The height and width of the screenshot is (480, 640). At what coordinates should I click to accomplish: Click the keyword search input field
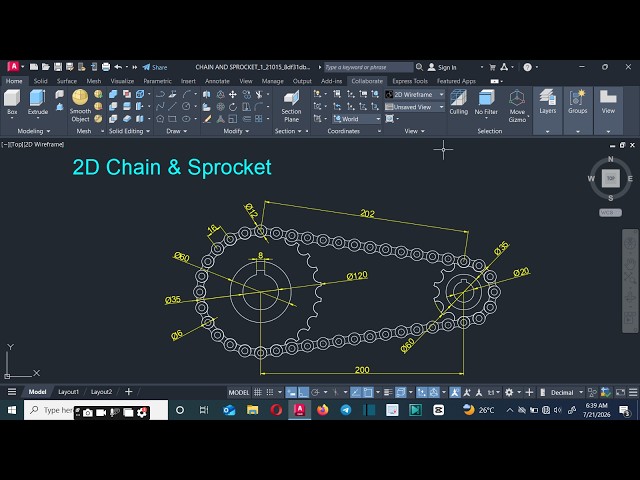pos(368,67)
